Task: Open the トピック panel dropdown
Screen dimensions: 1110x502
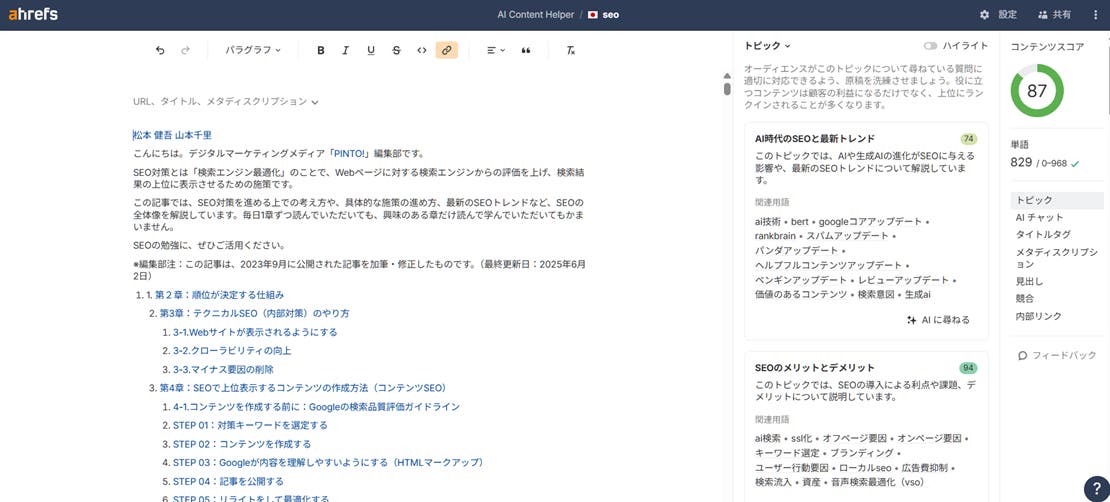Action: pos(768,46)
